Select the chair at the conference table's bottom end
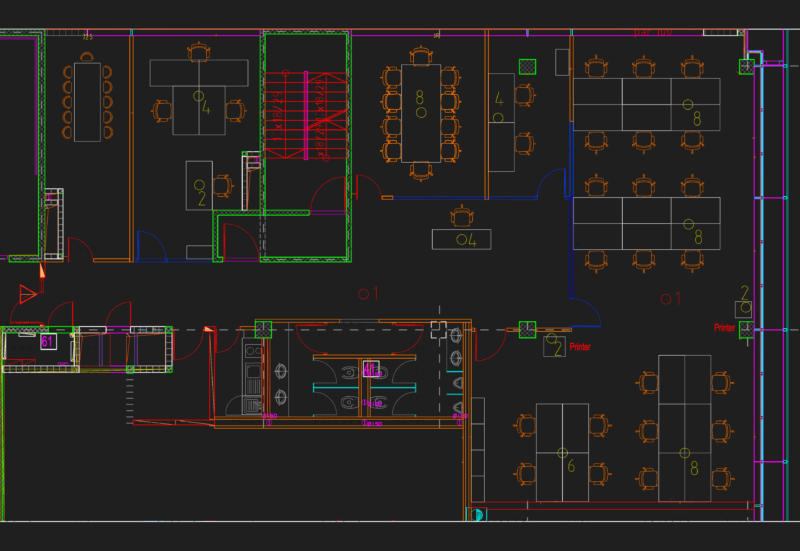The width and height of the screenshot is (800, 551). (x=421, y=171)
